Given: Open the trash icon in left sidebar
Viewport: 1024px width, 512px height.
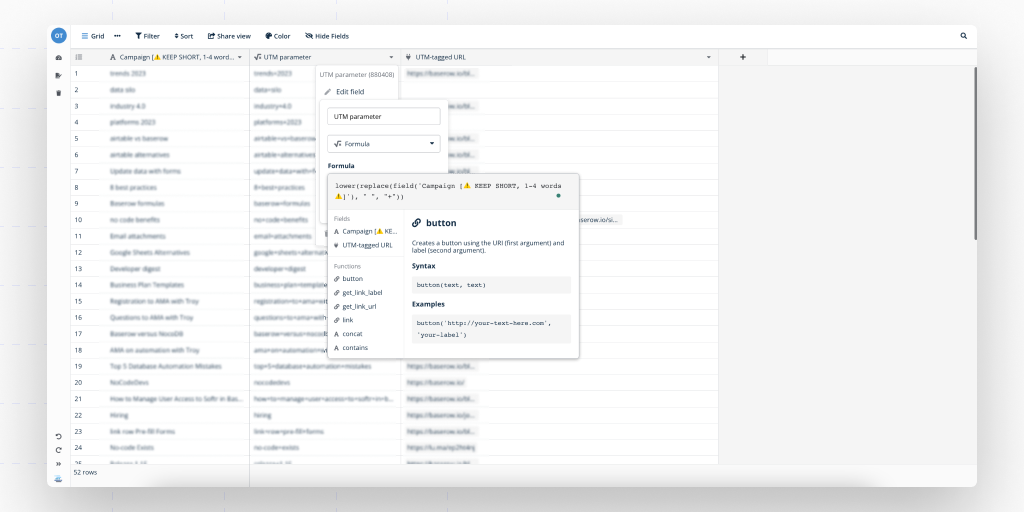Looking at the screenshot, I should pyautogui.click(x=58, y=93).
